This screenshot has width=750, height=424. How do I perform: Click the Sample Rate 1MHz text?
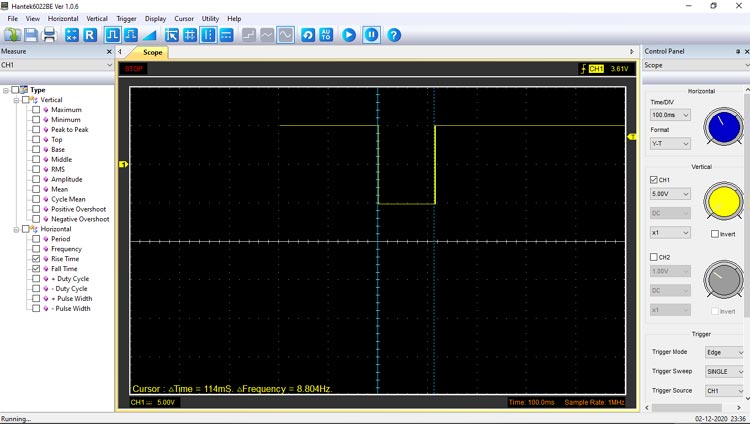coord(595,402)
